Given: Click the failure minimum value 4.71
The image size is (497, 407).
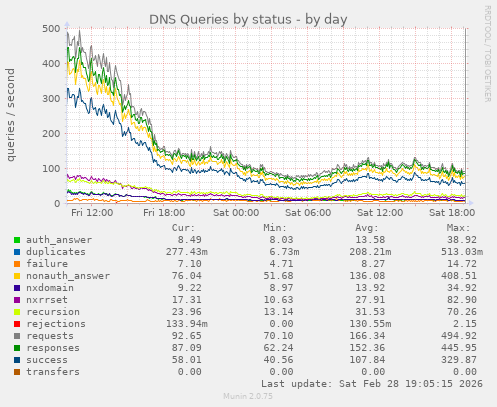Looking at the screenshot, I should 281,264.
